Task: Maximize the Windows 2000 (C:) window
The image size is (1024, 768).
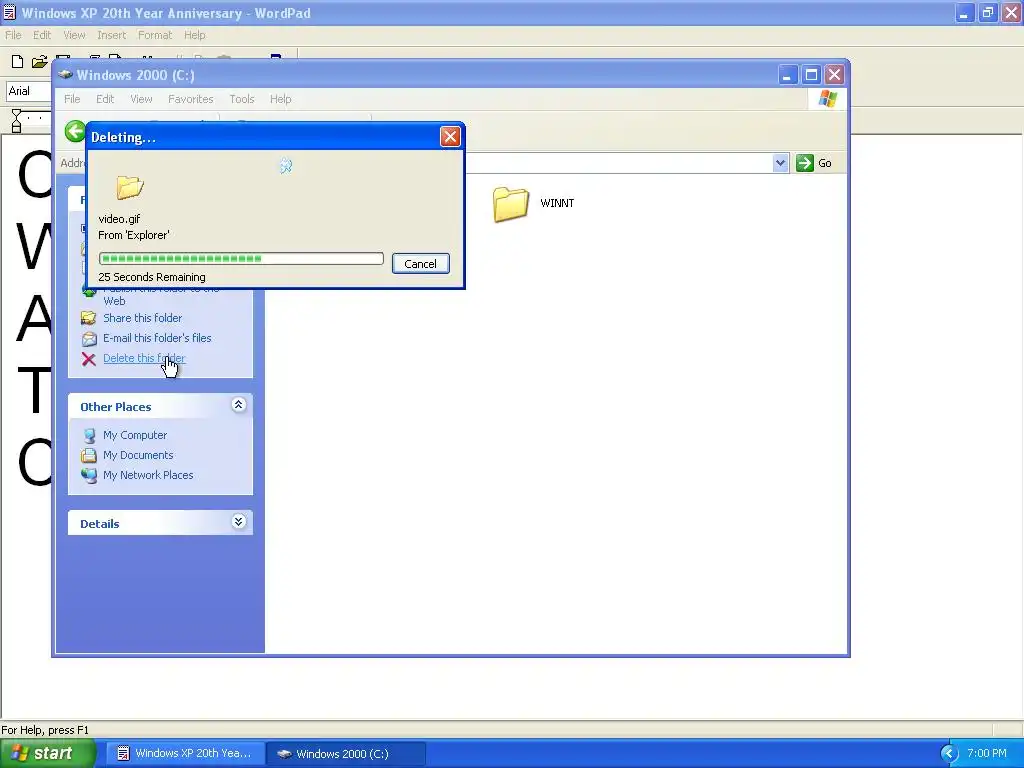Action: pyautogui.click(x=811, y=75)
